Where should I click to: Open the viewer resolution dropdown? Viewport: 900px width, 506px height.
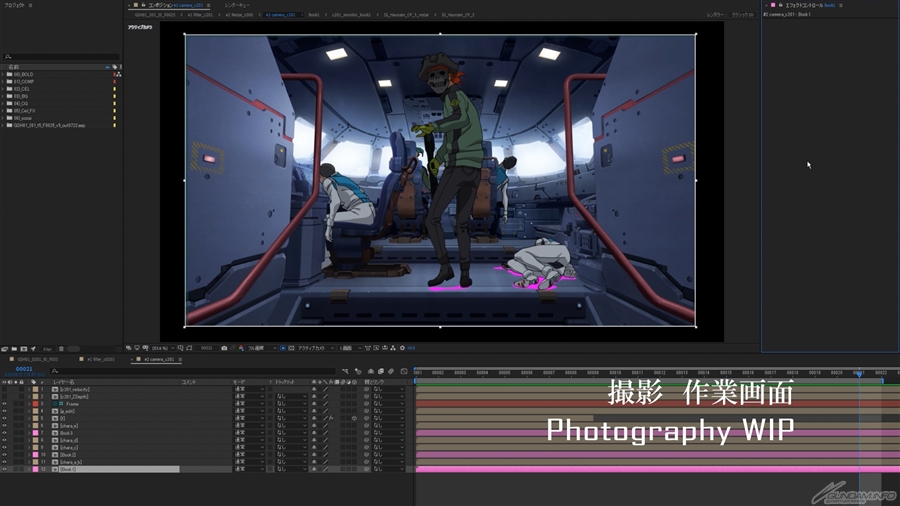click(262, 348)
